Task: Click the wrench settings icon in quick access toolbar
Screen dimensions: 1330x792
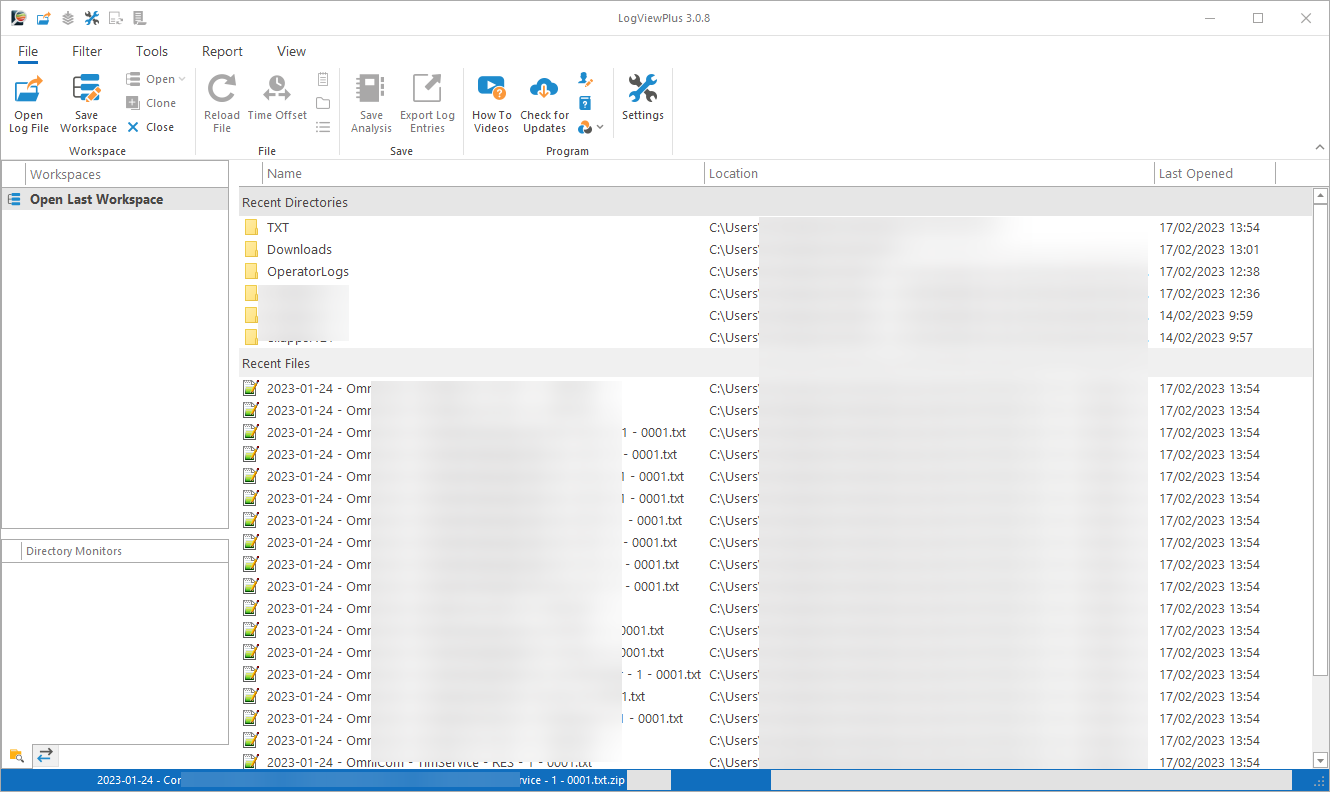Action: [92, 18]
